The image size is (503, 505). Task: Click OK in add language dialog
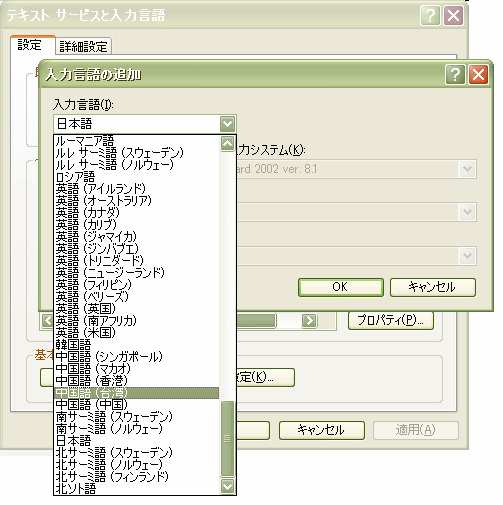tap(341, 287)
